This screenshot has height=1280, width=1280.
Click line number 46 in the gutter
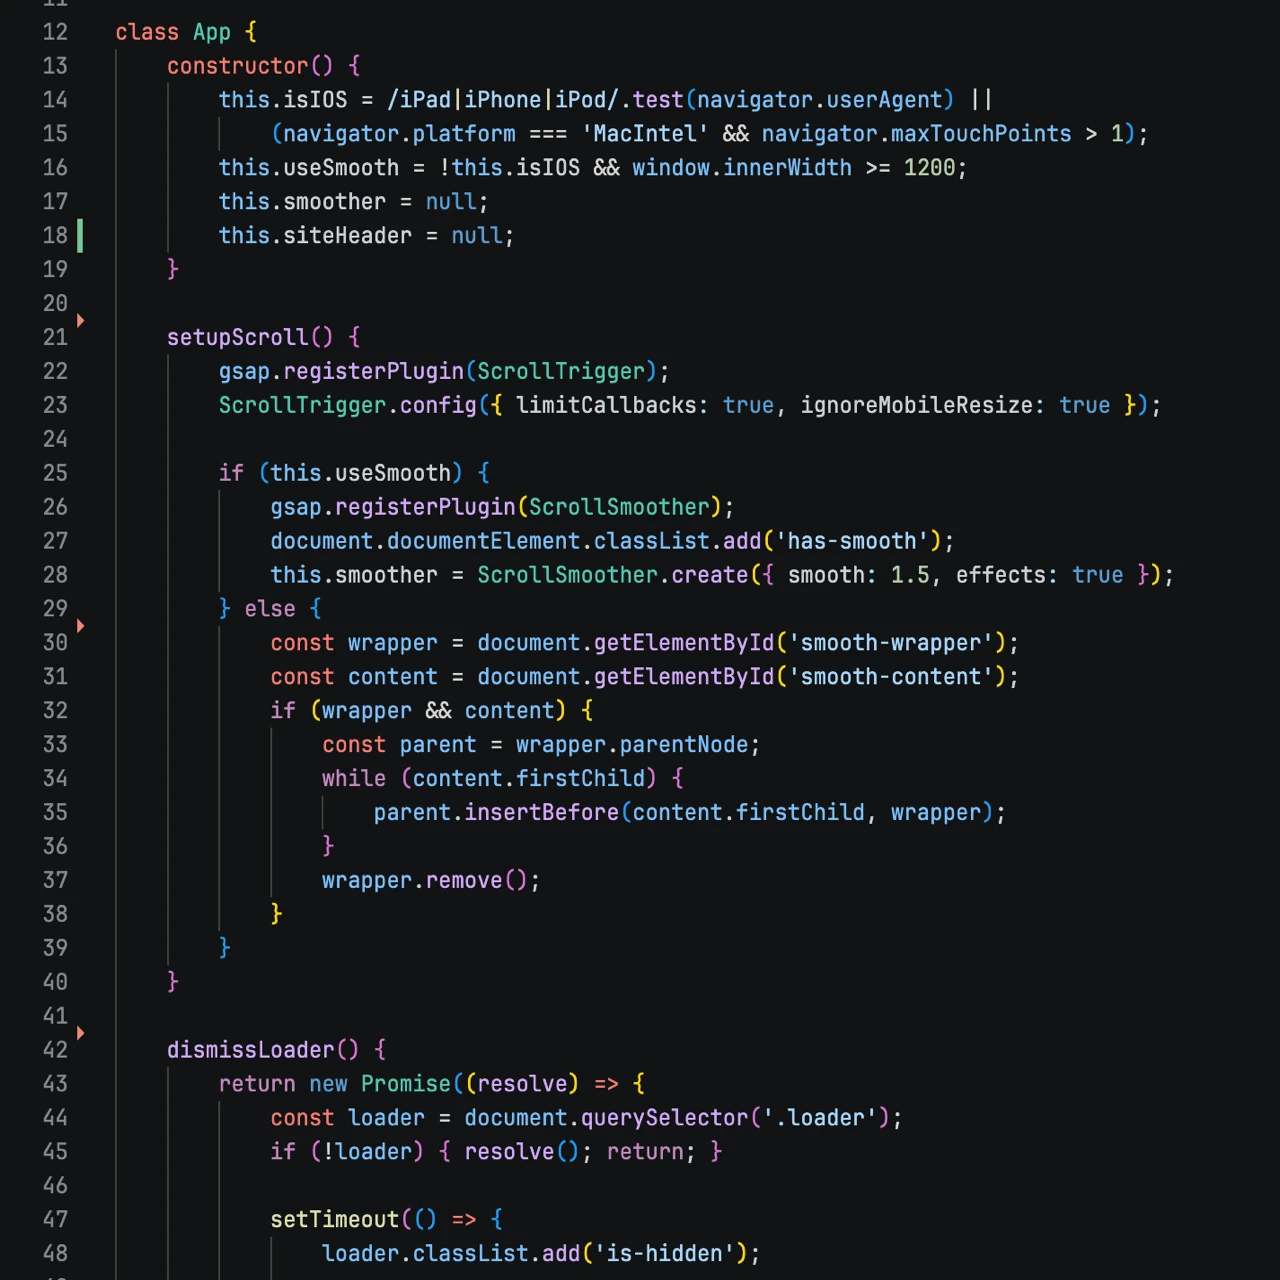point(55,1185)
